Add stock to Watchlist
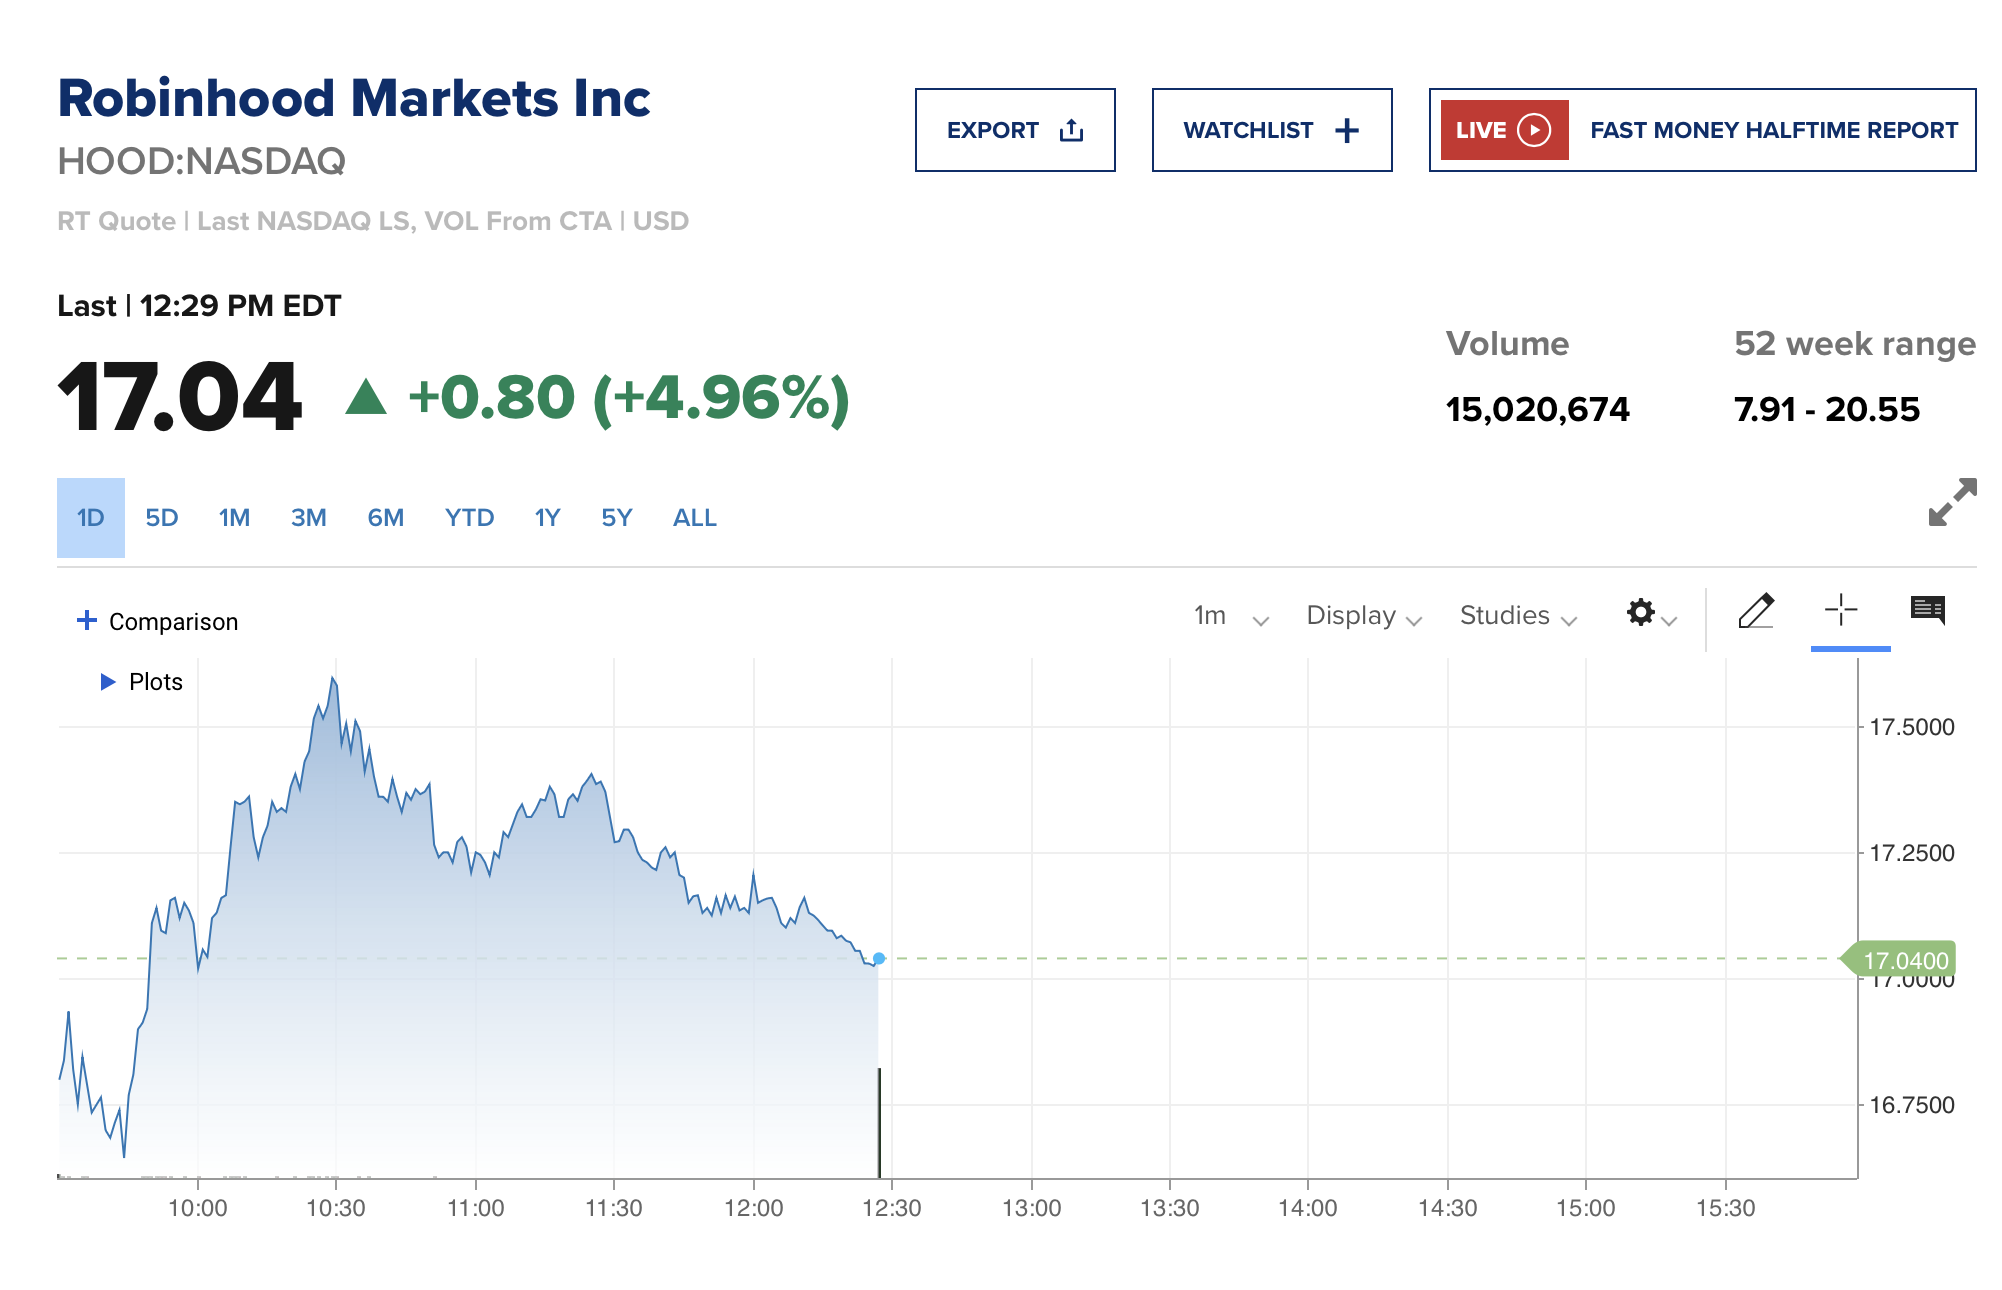2002x1290 pixels. [1271, 130]
